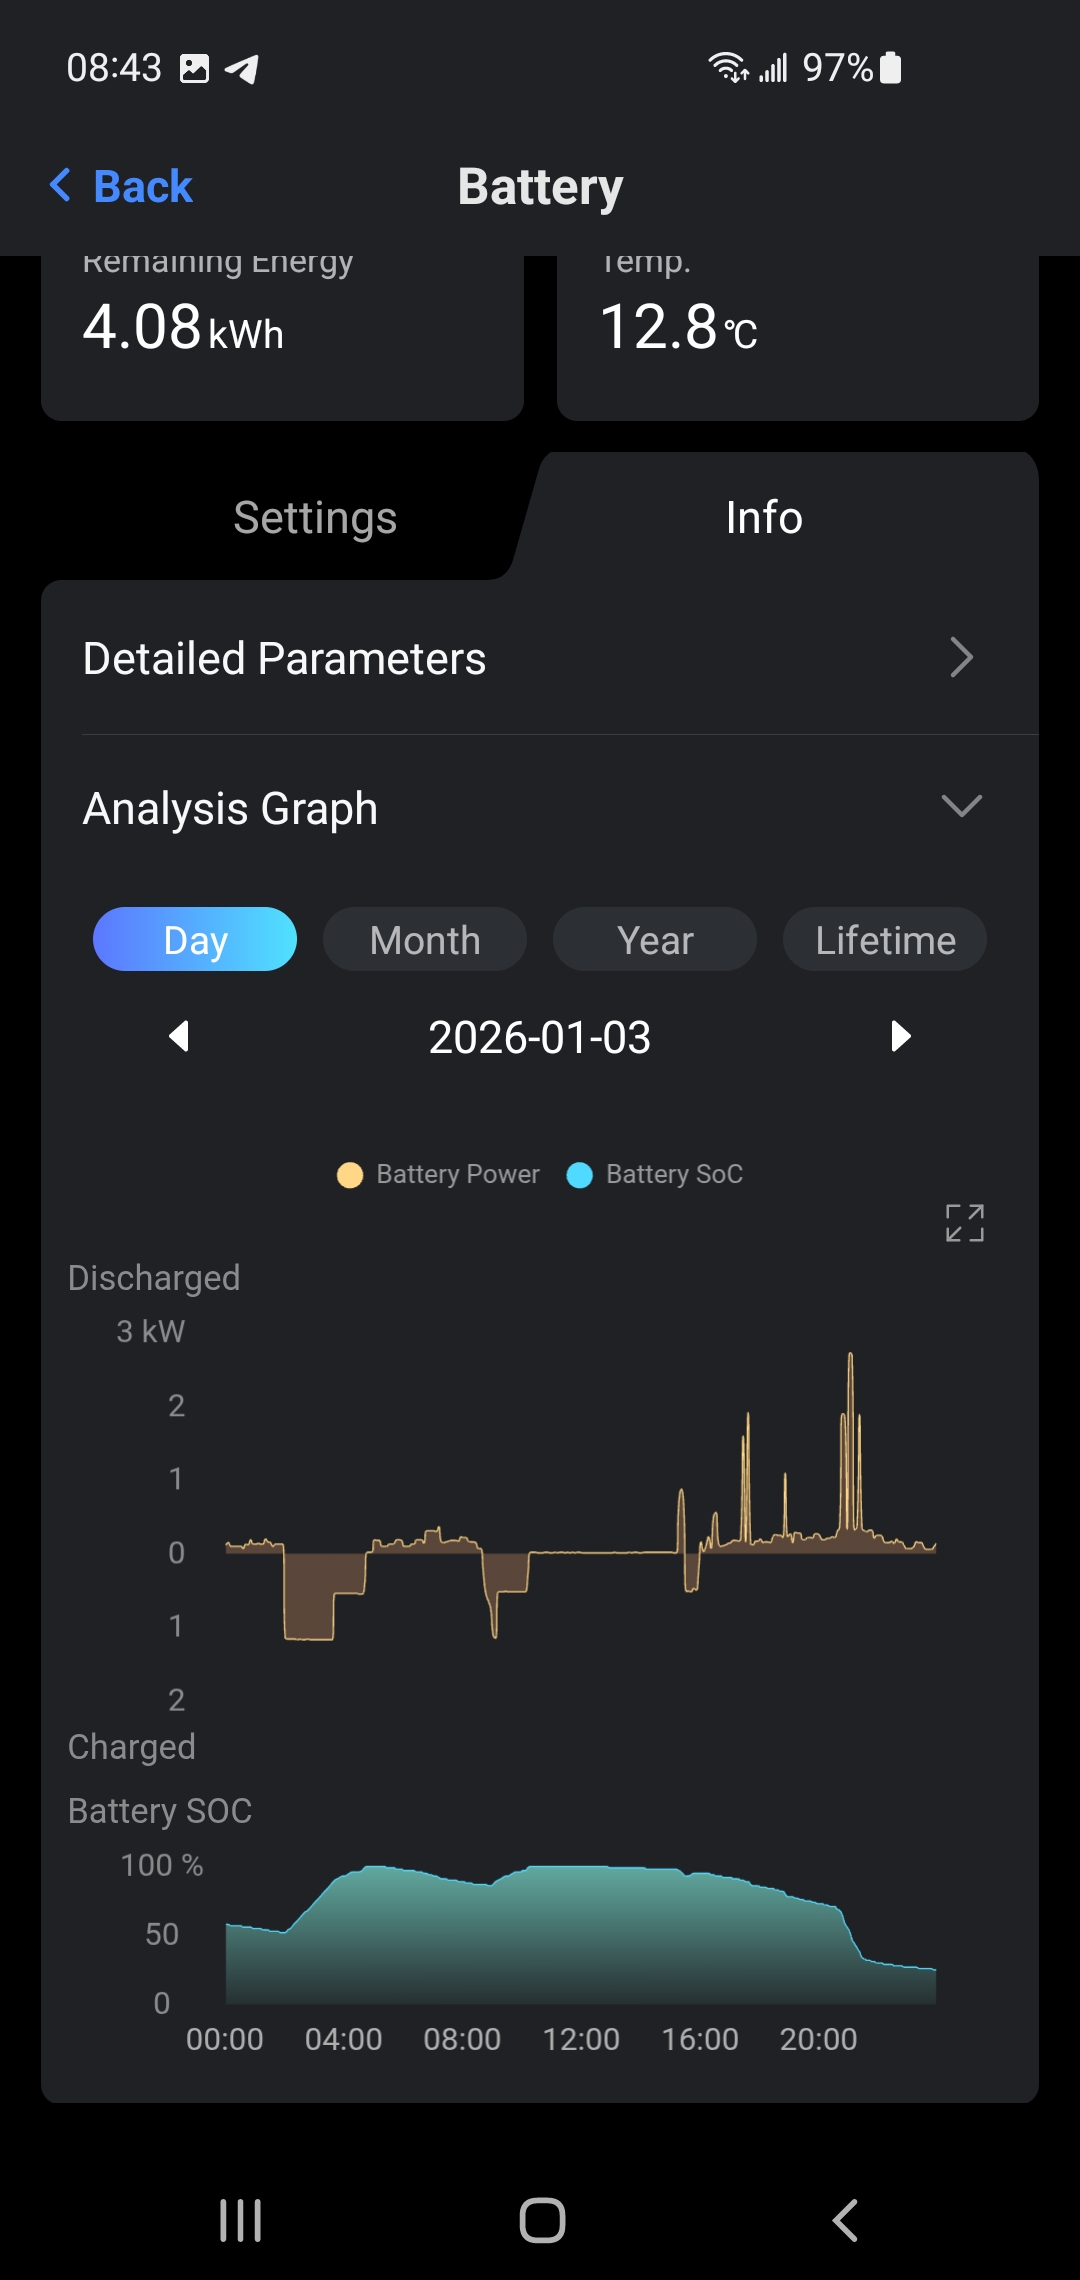This screenshot has width=1080, height=2280.
Task: Select the Lifetime range option
Action: (885, 939)
